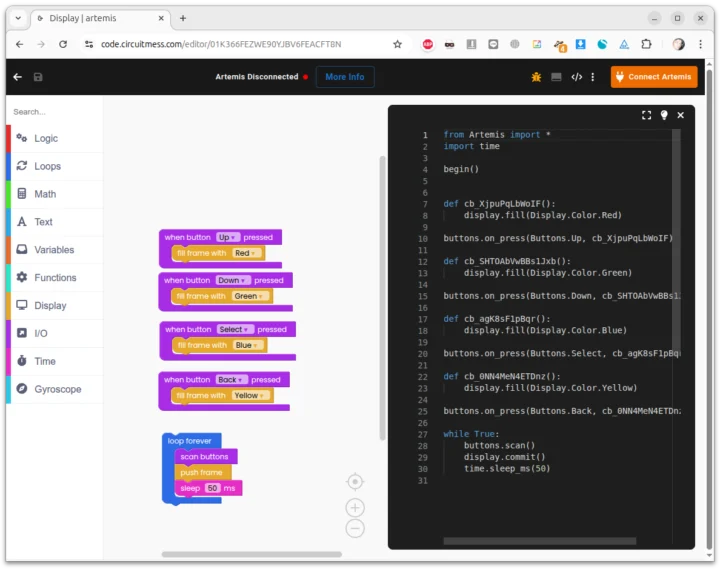Click the bug debug icon in toolbar
Viewport: 720px width, 569px height.
click(x=536, y=77)
